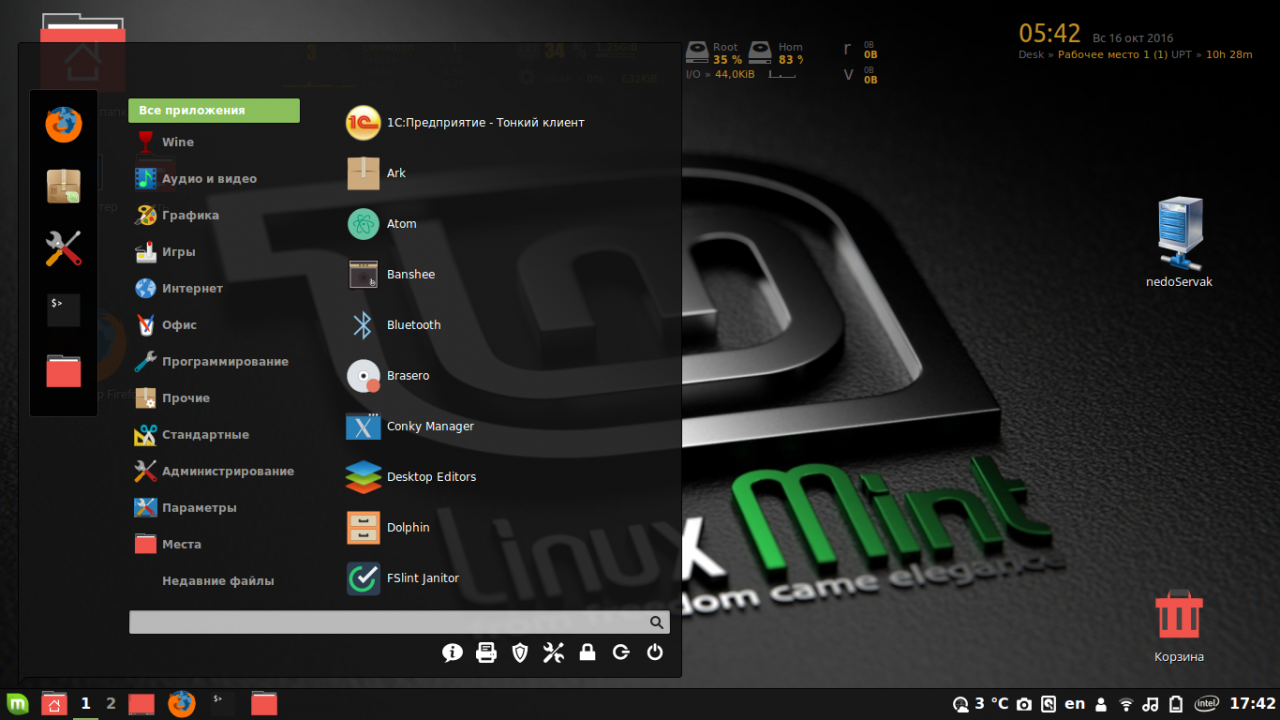This screenshot has height=720, width=1280.
Task: Open the weather applet showing 3 °C
Action: tap(980, 704)
